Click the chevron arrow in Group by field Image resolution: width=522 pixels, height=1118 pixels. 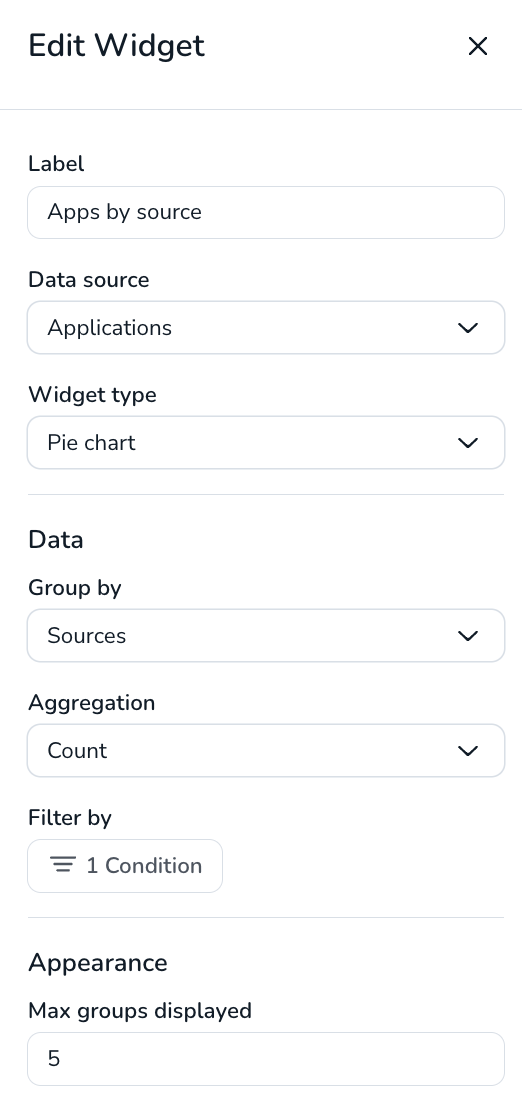point(468,636)
